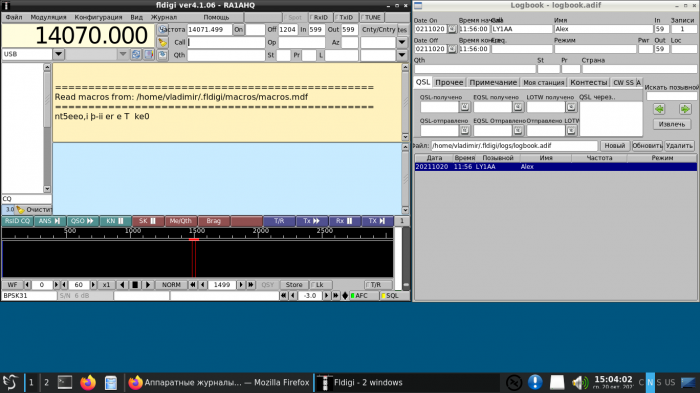The width and height of the screenshot is (700, 393).
Task: Toggle the RxID checkbox
Action: coord(320,17)
